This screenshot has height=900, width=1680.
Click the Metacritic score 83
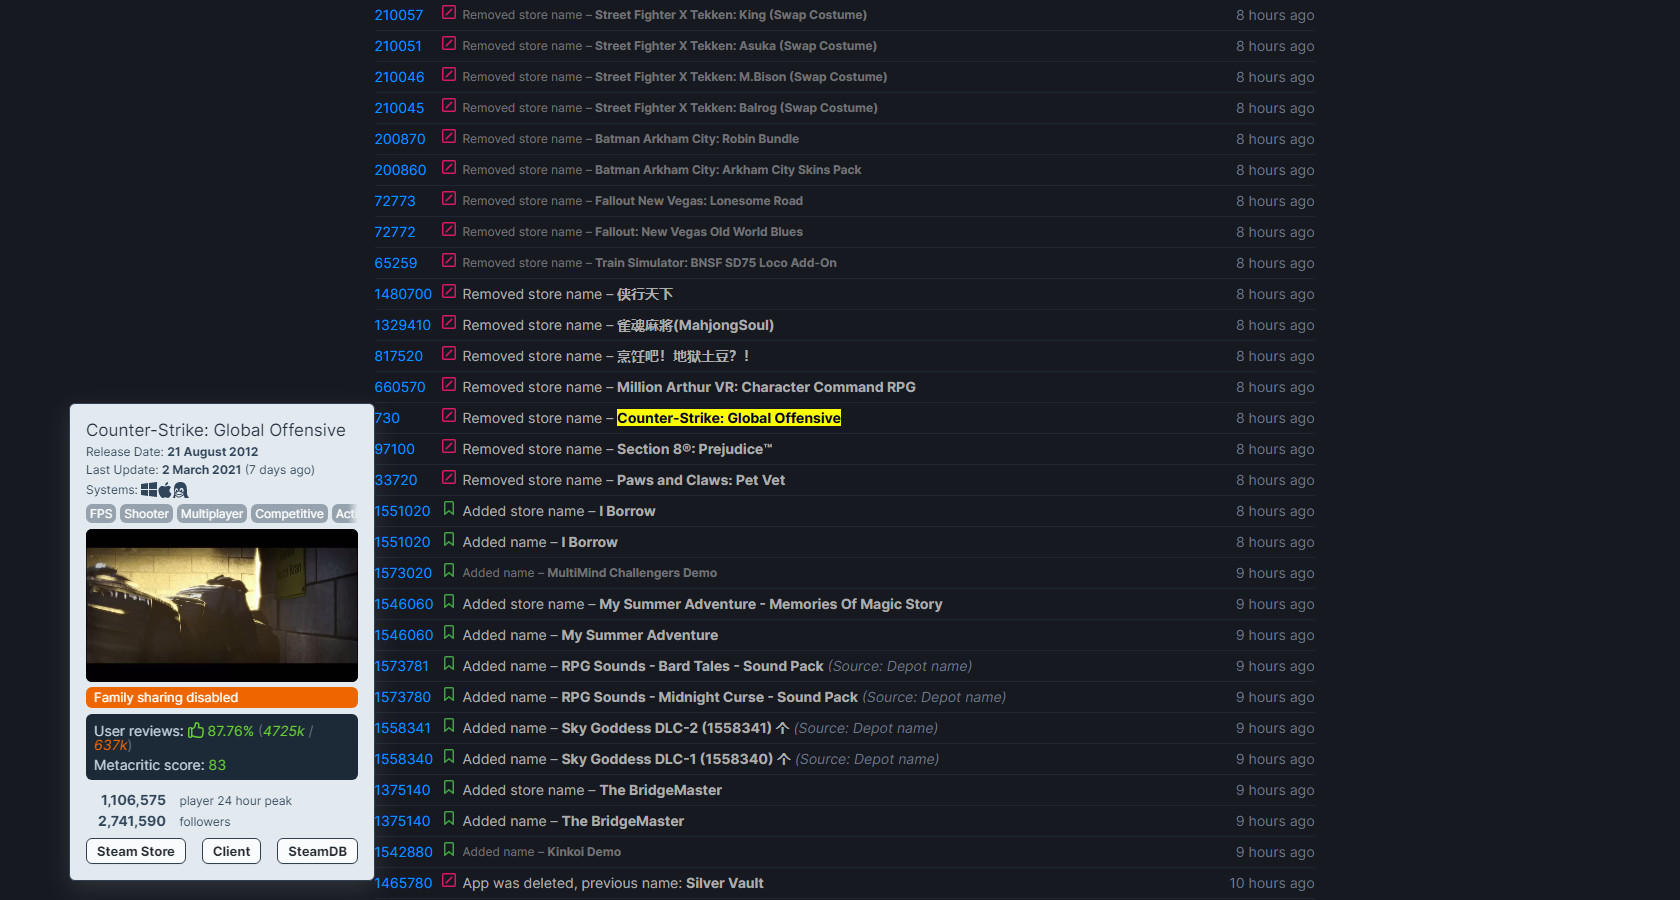217,765
